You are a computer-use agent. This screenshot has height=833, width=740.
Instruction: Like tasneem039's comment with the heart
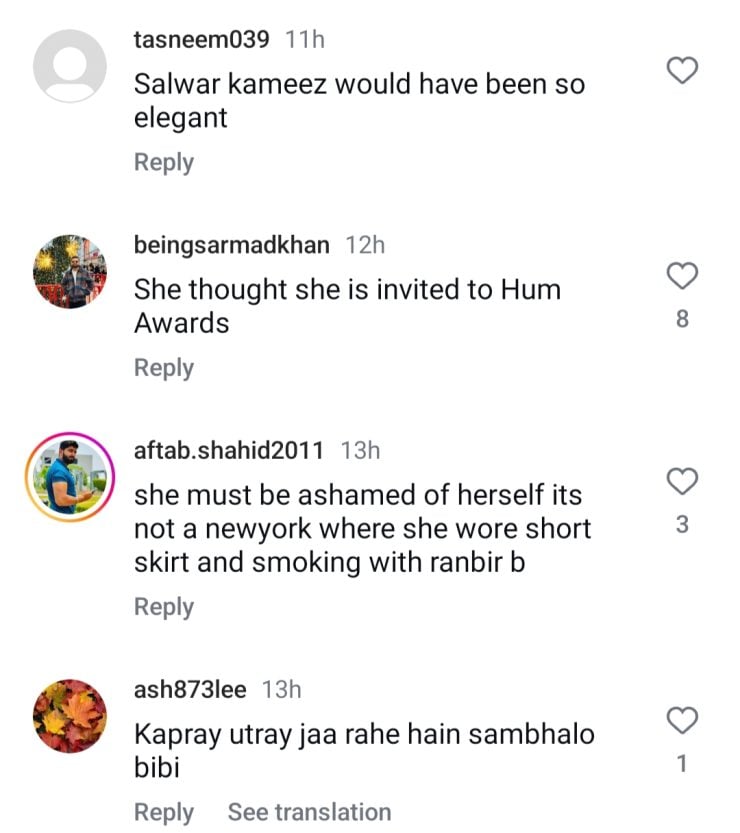tap(682, 71)
